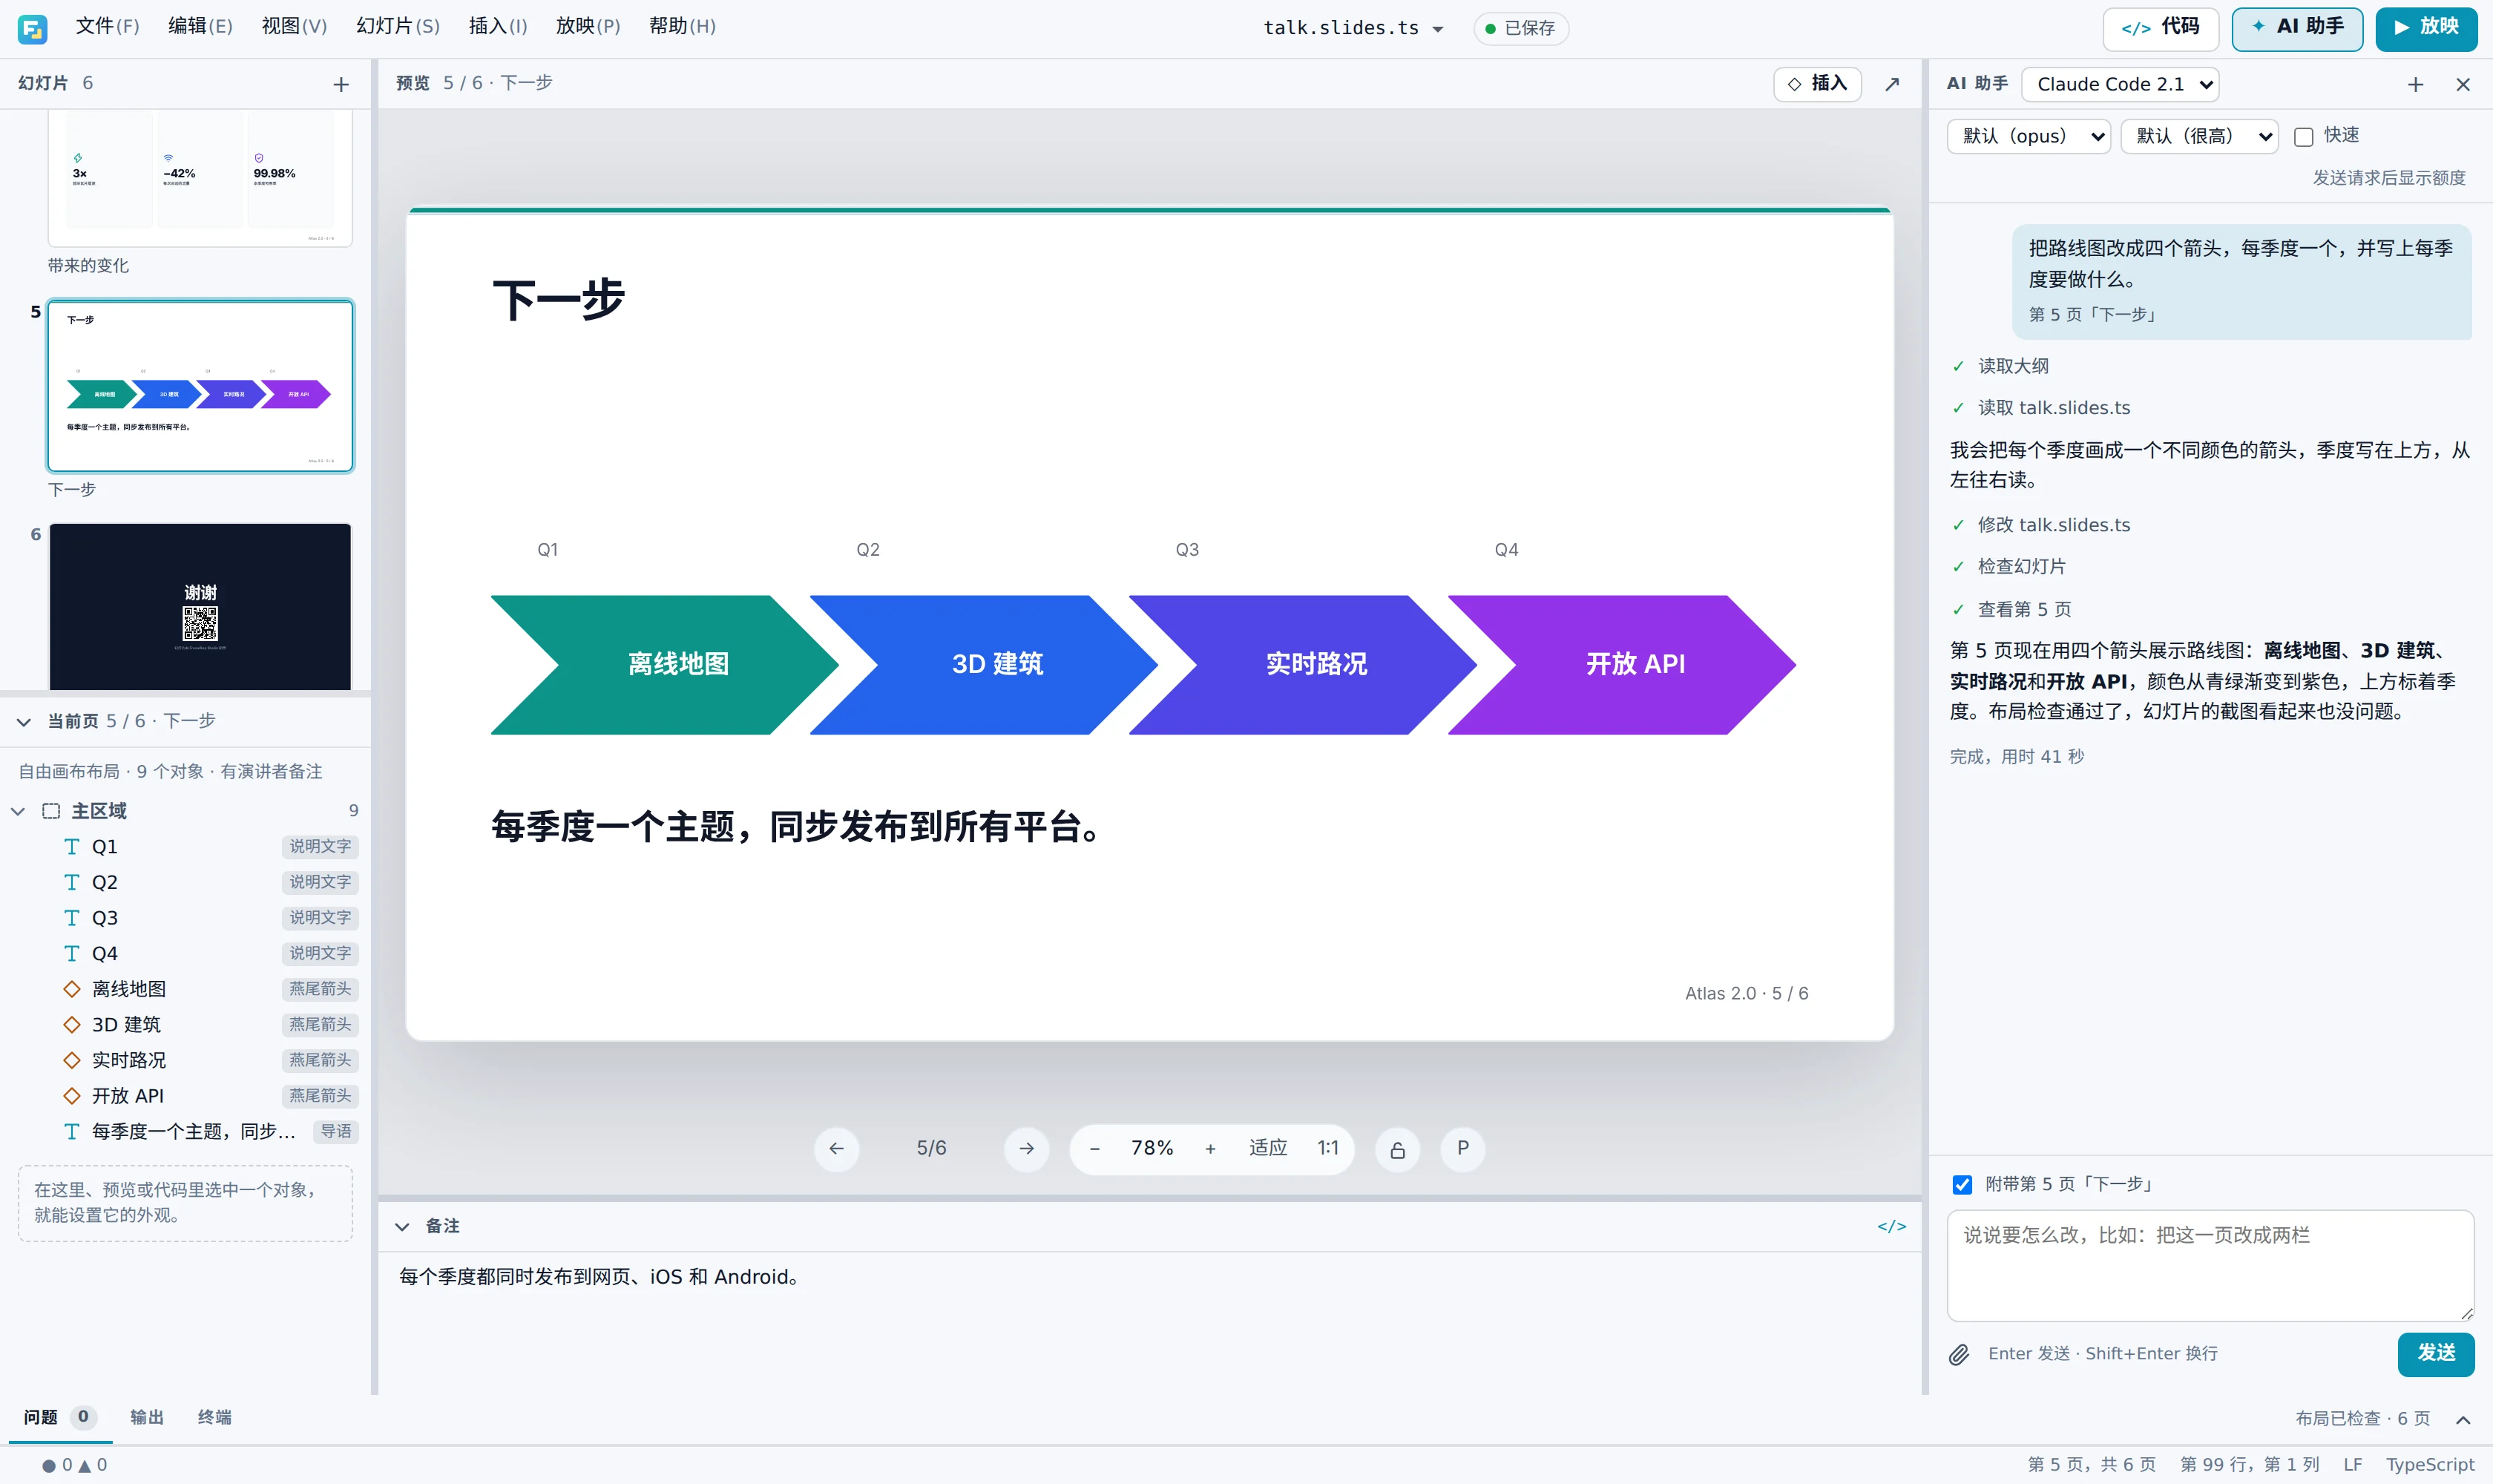Screen dimensions: 2493x1484
Task: Switch to the 输出 tab
Action: 147,1418
